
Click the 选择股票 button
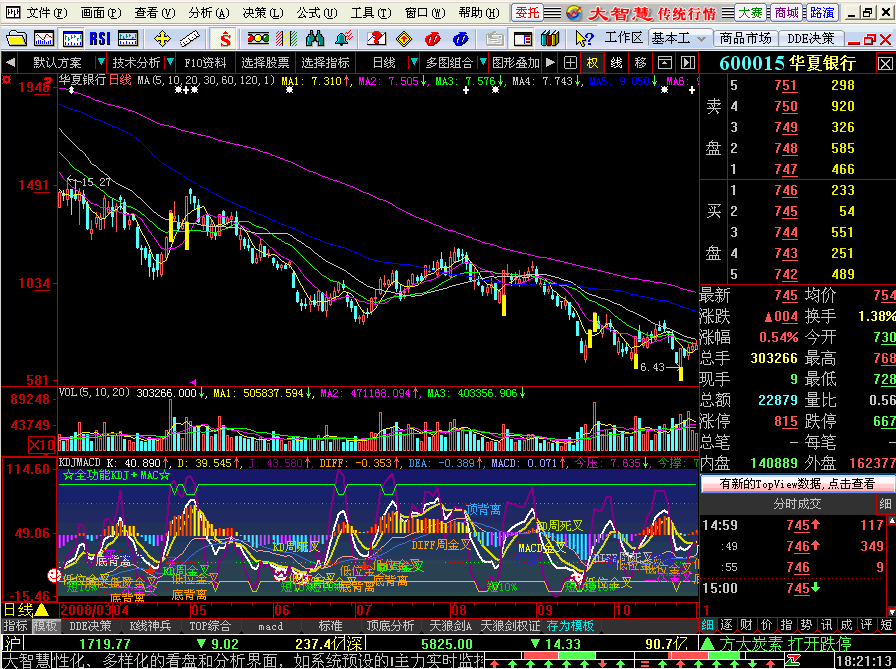pos(265,62)
